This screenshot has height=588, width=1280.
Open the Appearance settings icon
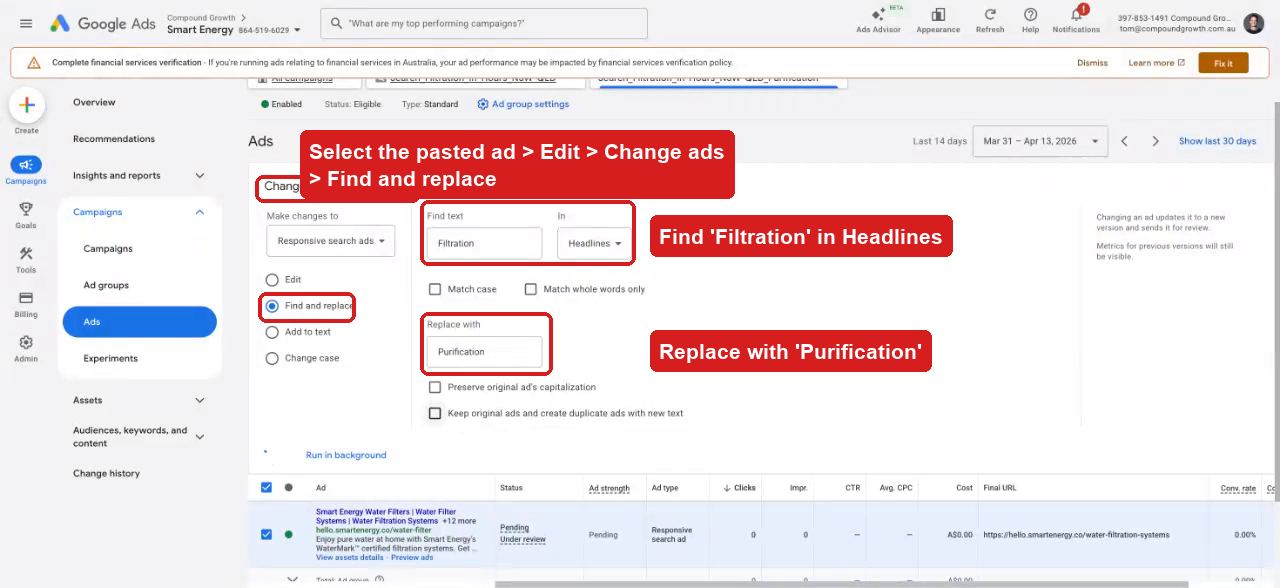tap(938, 15)
